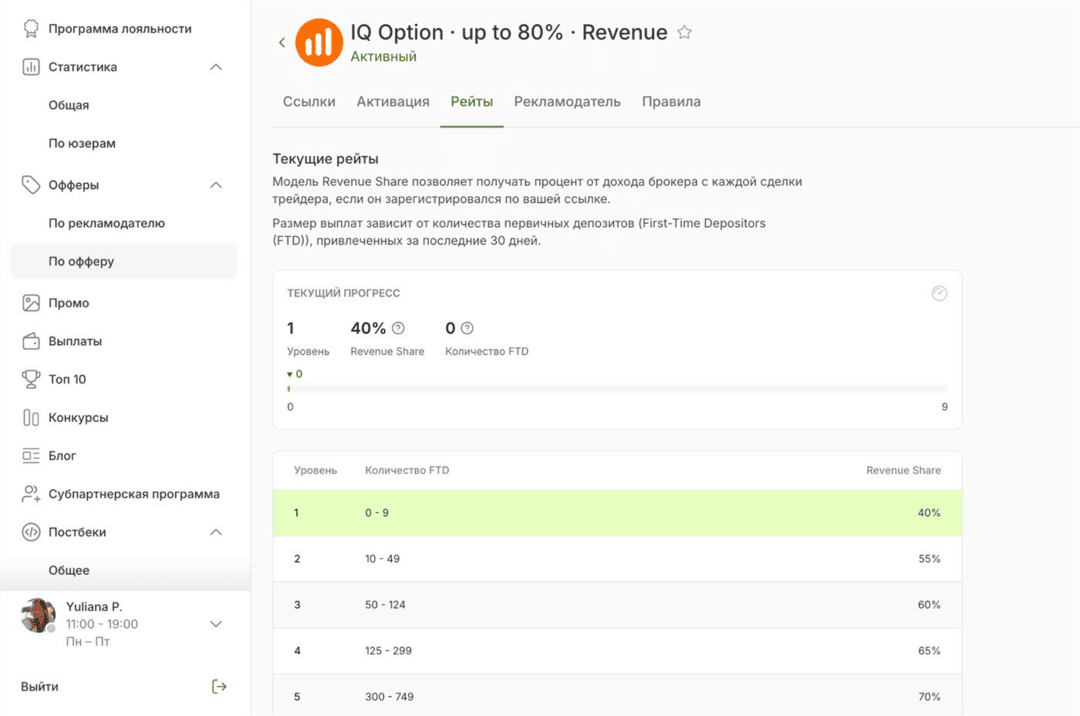Click the Постбеки code icon
The height and width of the screenshot is (716, 1080).
tap(31, 532)
